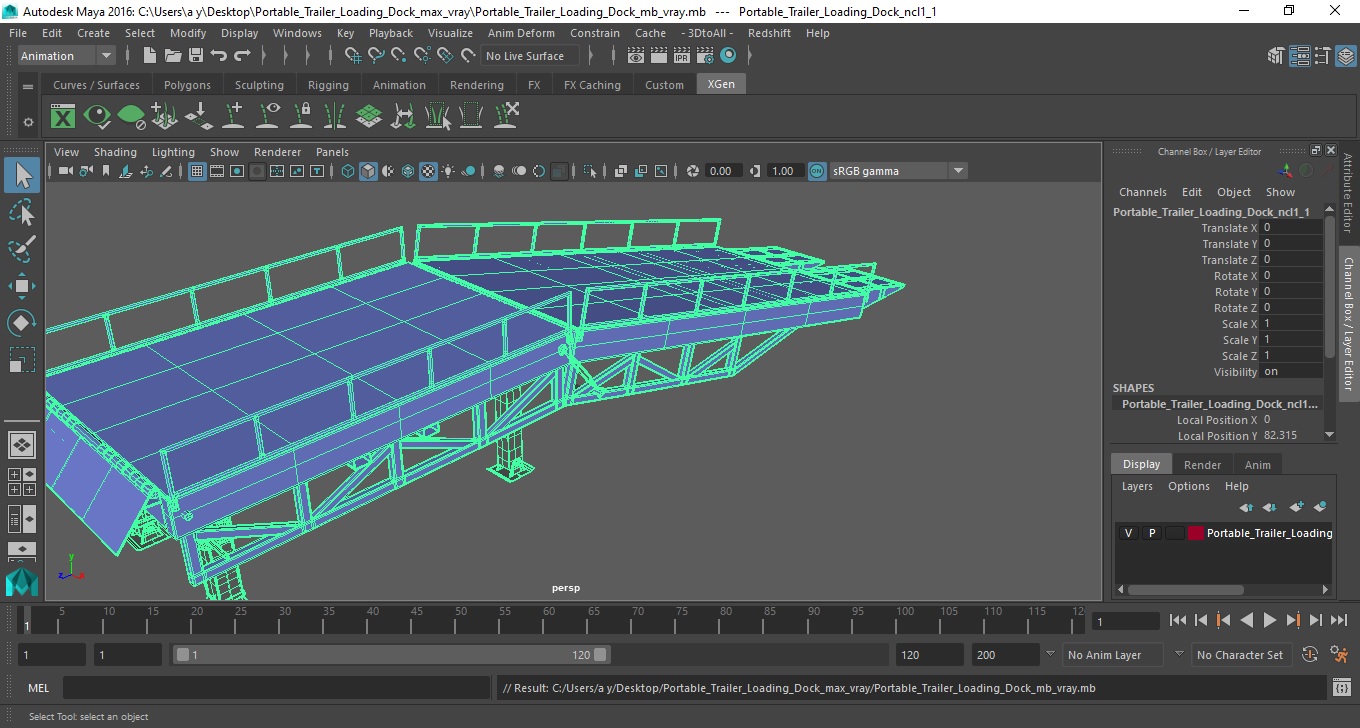Viewport: 1360px width, 728px height.
Task: Toggle textured display checker icon
Action: [428, 171]
